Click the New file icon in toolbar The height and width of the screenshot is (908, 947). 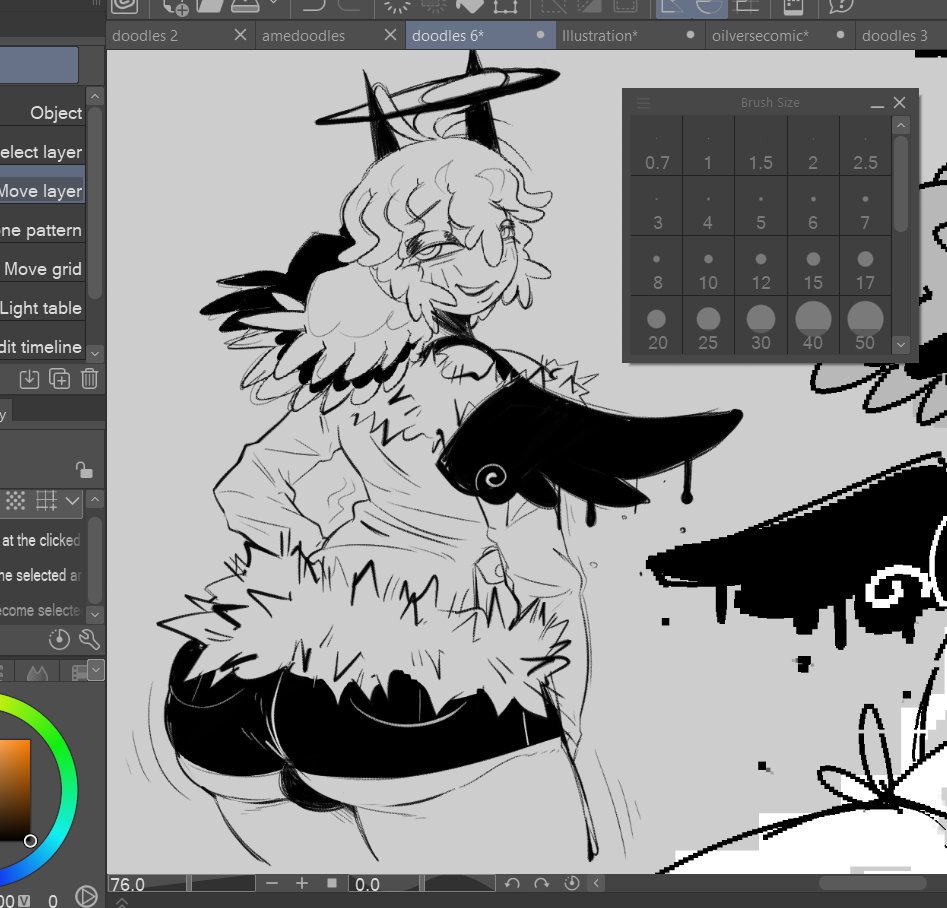pos(175,6)
